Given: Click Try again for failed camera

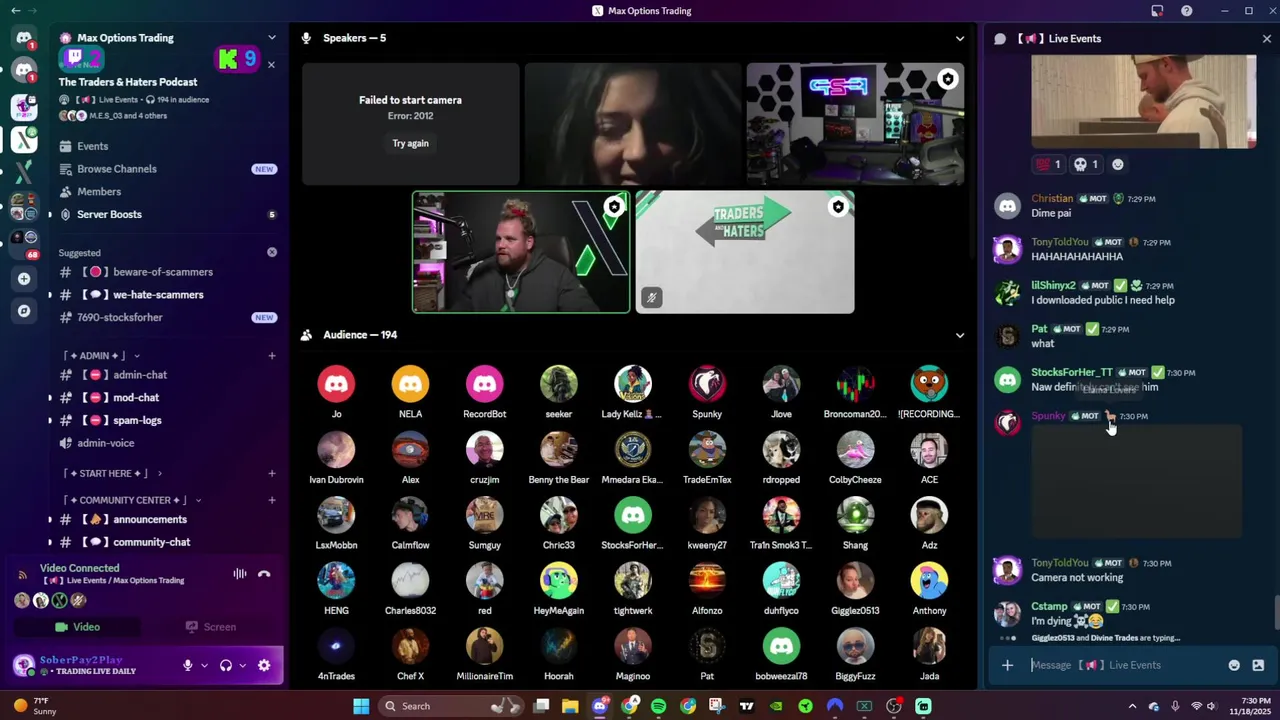Looking at the screenshot, I should [x=410, y=143].
